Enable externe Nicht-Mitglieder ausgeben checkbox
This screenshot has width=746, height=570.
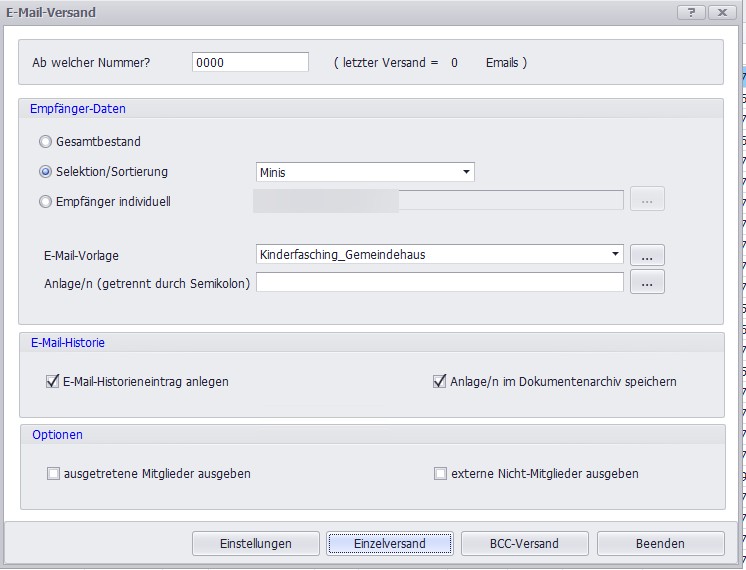[440, 473]
